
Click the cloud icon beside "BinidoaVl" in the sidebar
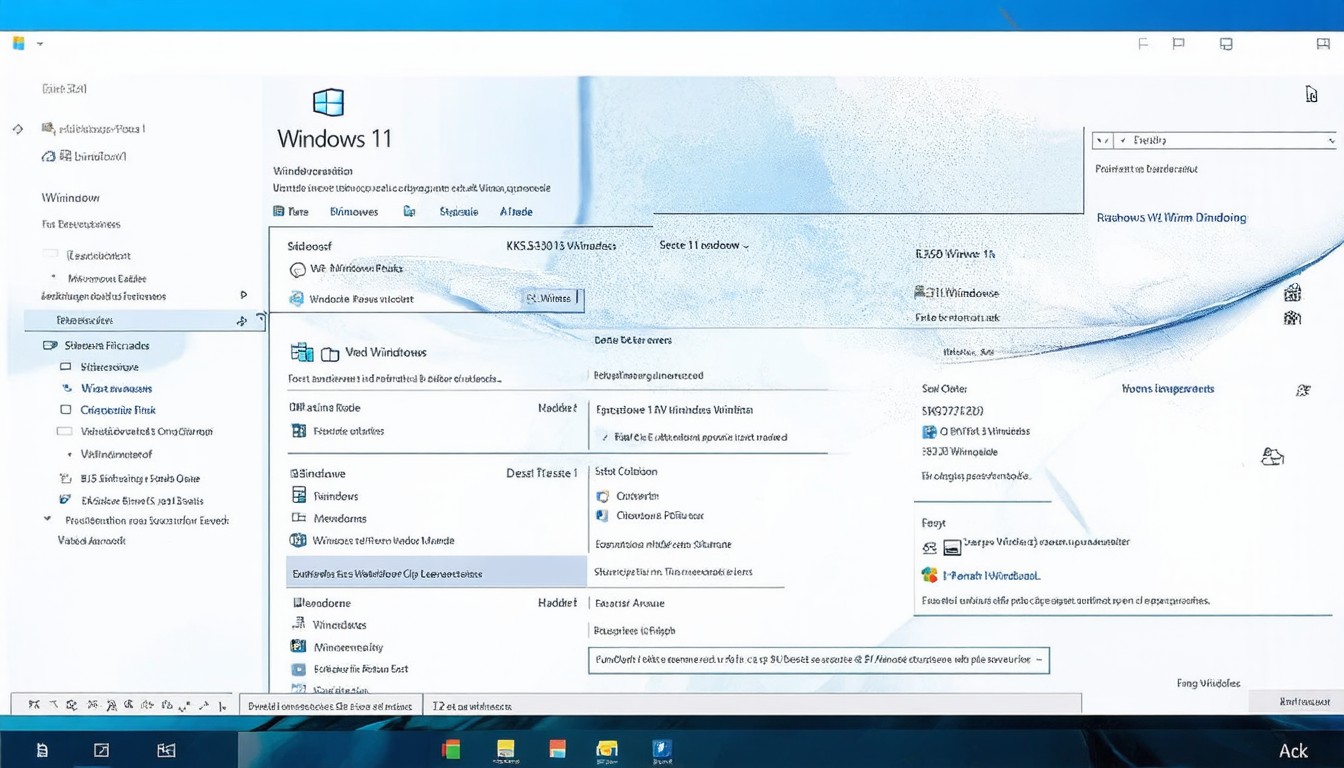pos(48,156)
